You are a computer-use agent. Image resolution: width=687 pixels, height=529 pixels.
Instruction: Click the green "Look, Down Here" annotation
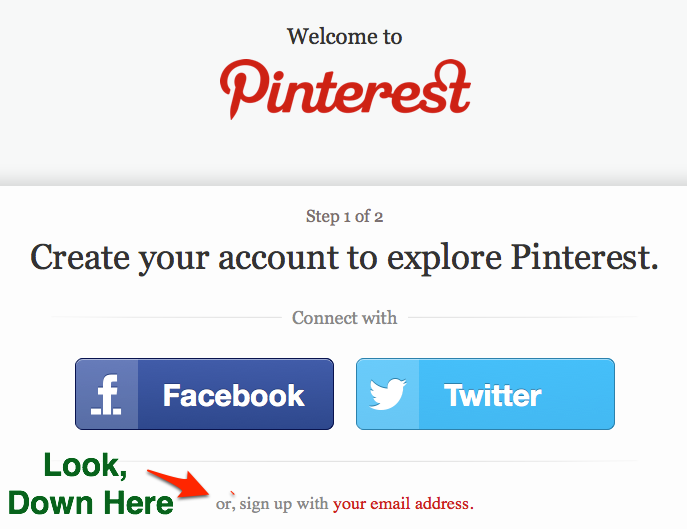(90, 483)
